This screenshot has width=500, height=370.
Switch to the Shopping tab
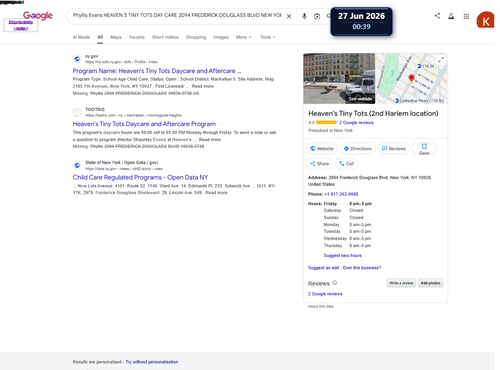(196, 37)
